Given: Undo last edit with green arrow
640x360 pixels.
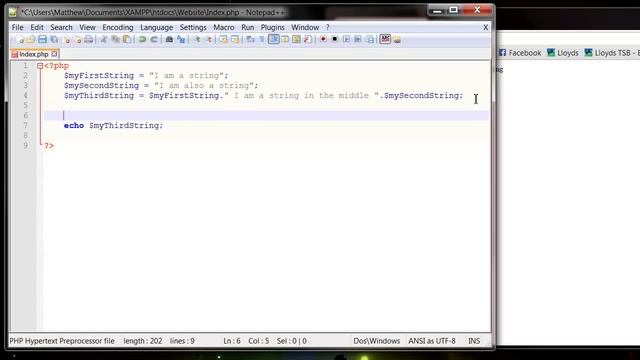Looking at the screenshot, I should tap(142, 40).
